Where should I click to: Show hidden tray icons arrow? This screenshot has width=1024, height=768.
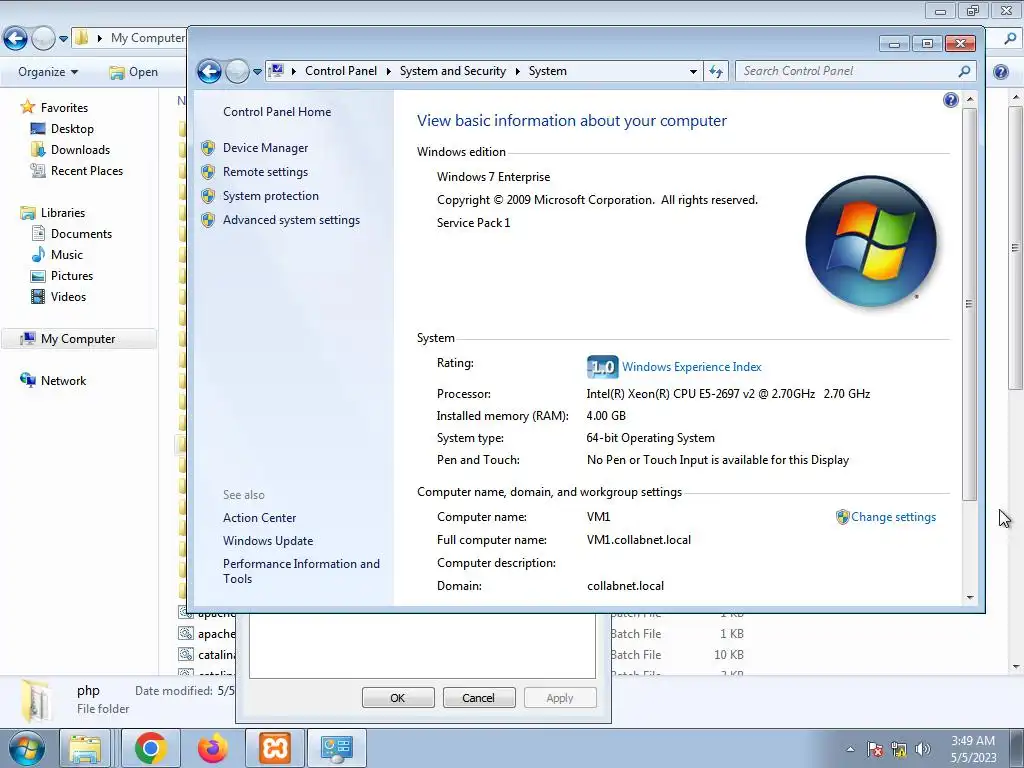[850, 749]
